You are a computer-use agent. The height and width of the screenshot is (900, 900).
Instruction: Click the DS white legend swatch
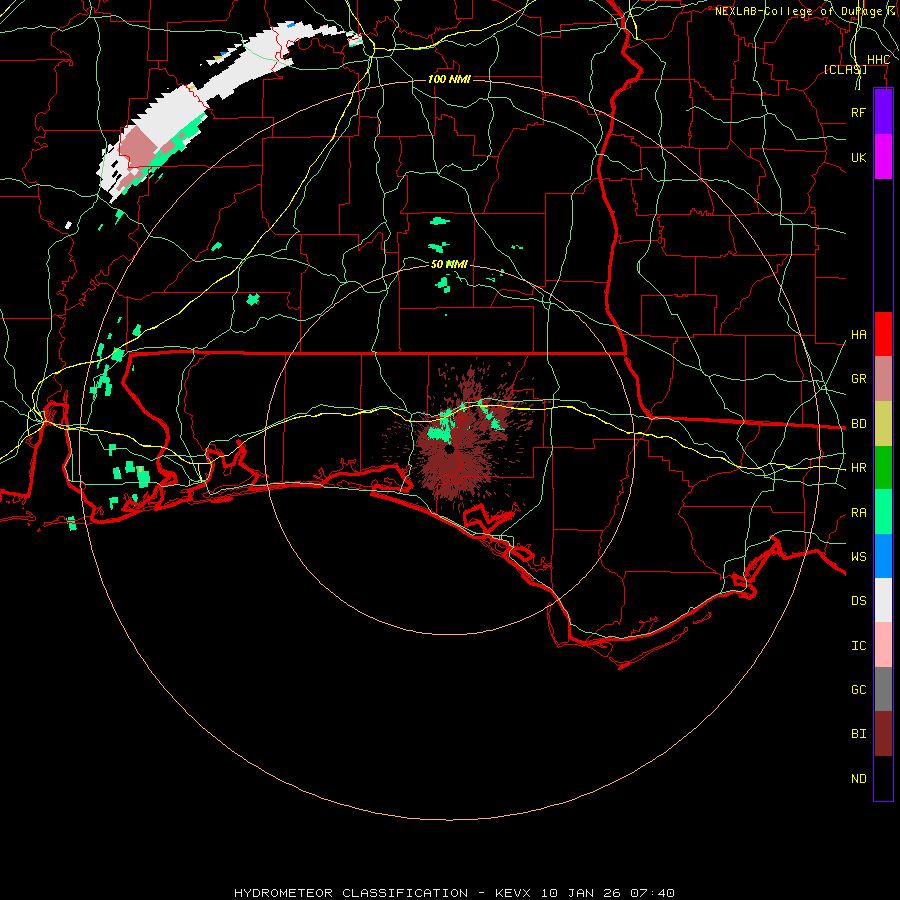click(x=883, y=600)
